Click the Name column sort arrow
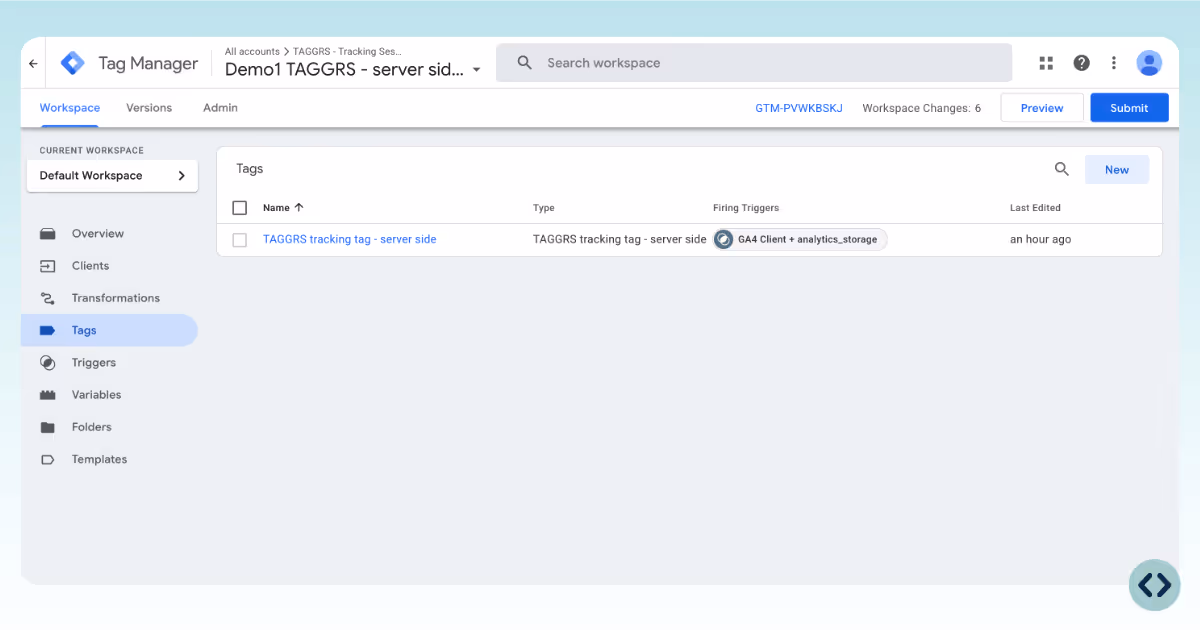The width and height of the screenshot is (1200, 630). (299, 208)
